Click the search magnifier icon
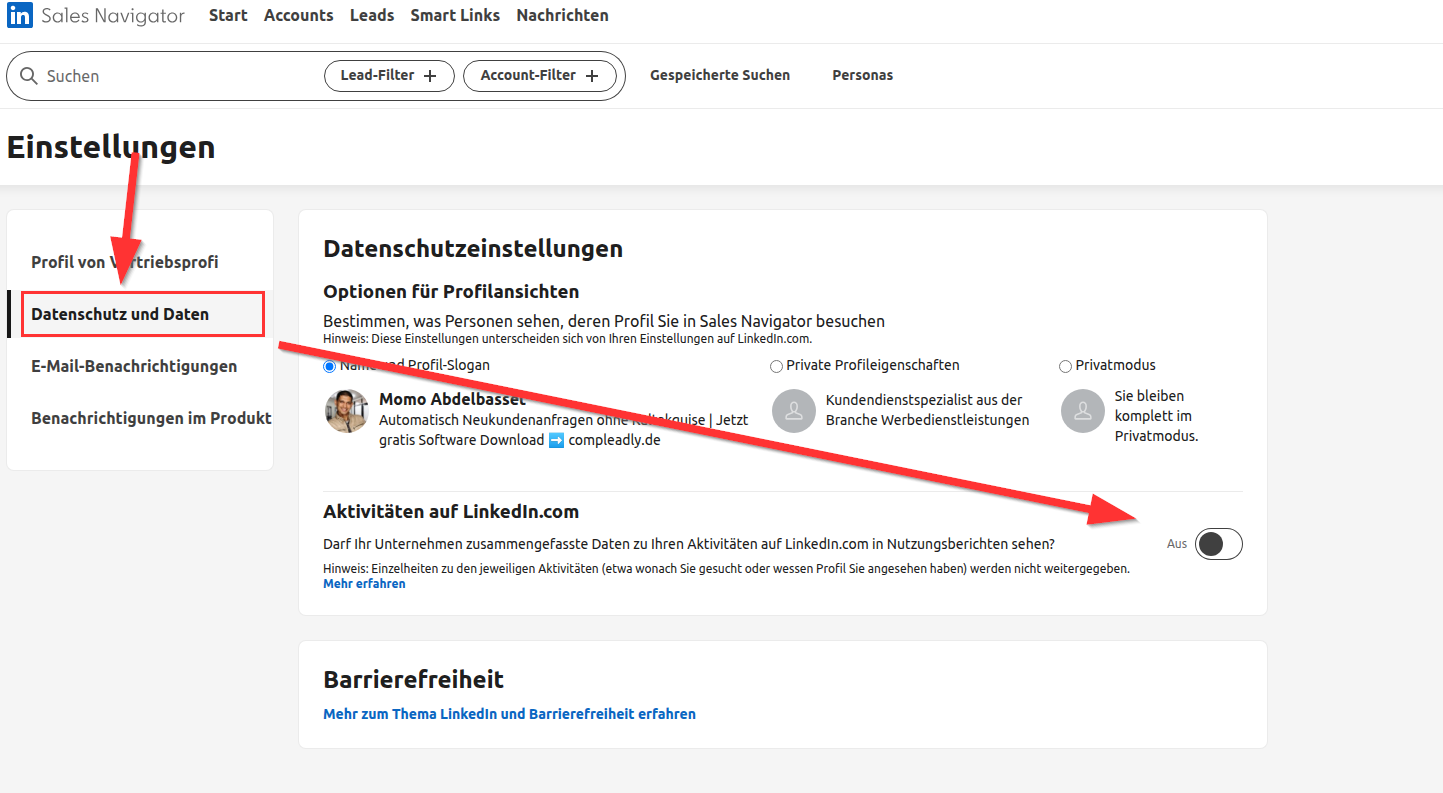This screenshot has width=1443, height=793. pyautogui.click(x=29, y=76)
